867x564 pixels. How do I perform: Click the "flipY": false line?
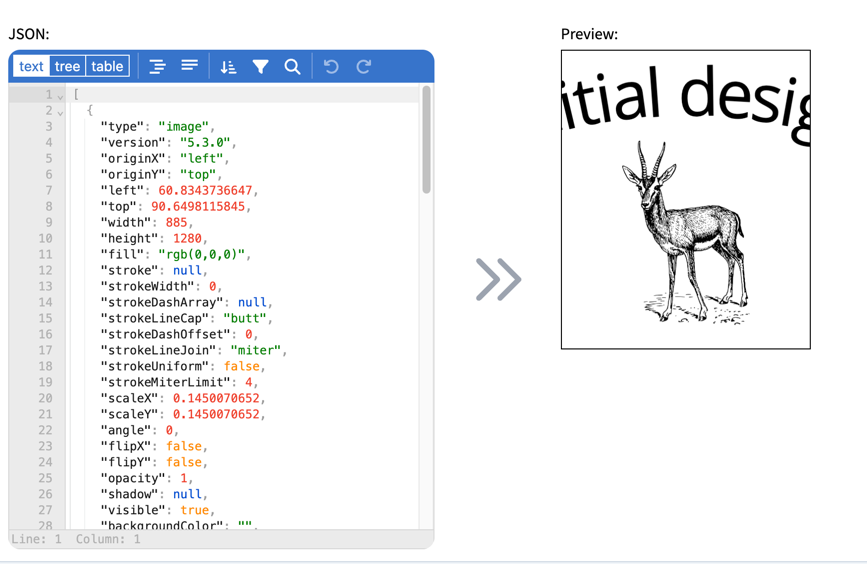[x=154, y=463]
